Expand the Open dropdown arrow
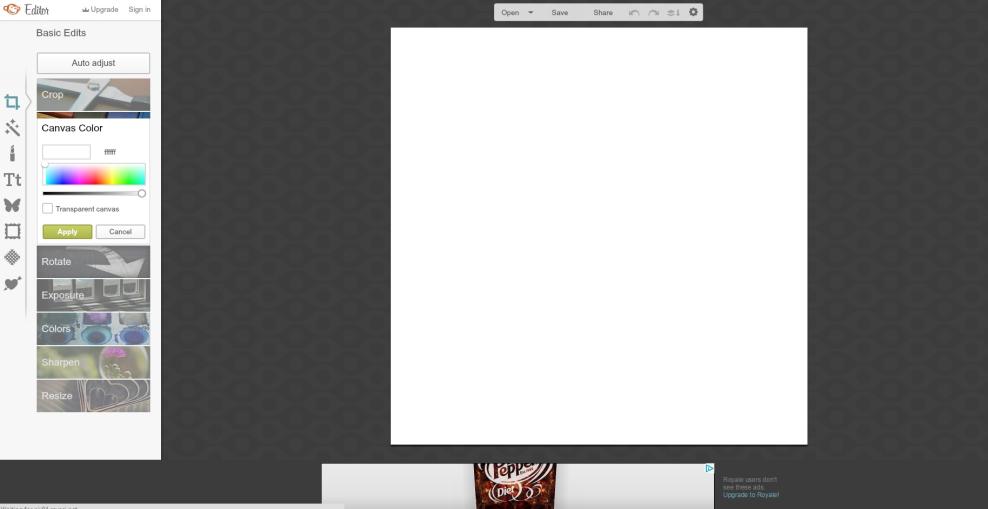The image size is (988, 509). (530, 13)
